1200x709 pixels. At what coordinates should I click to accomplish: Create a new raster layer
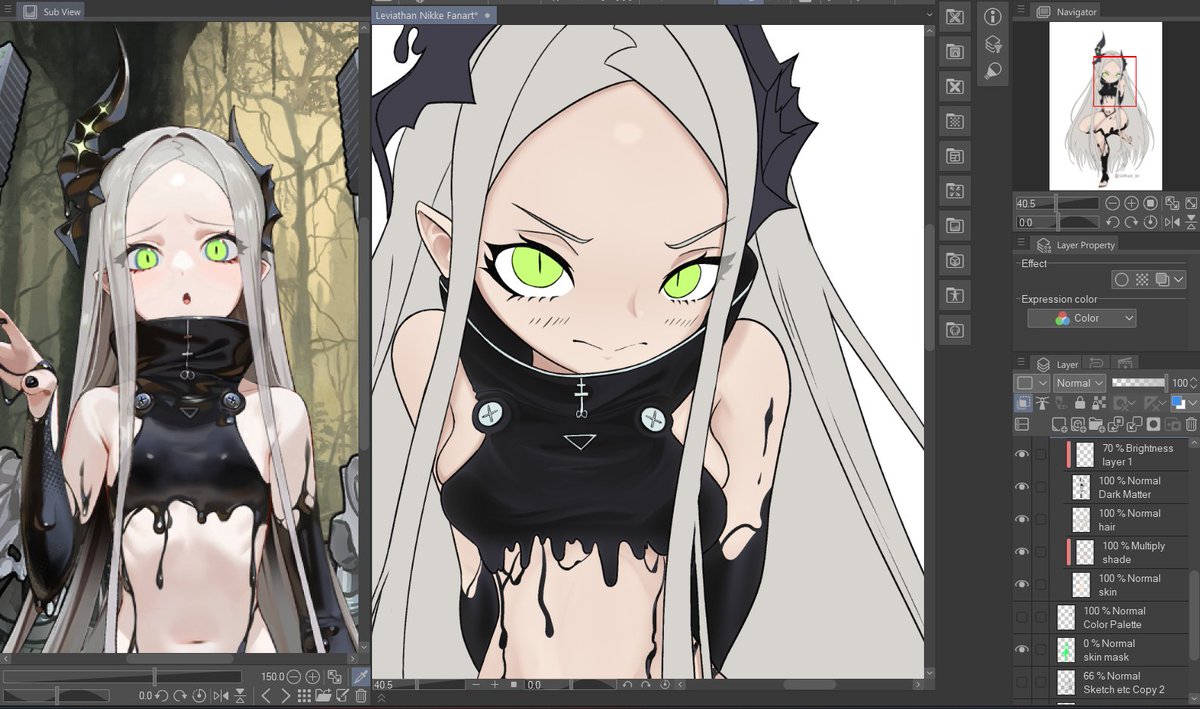click(x=1059, y=425)
